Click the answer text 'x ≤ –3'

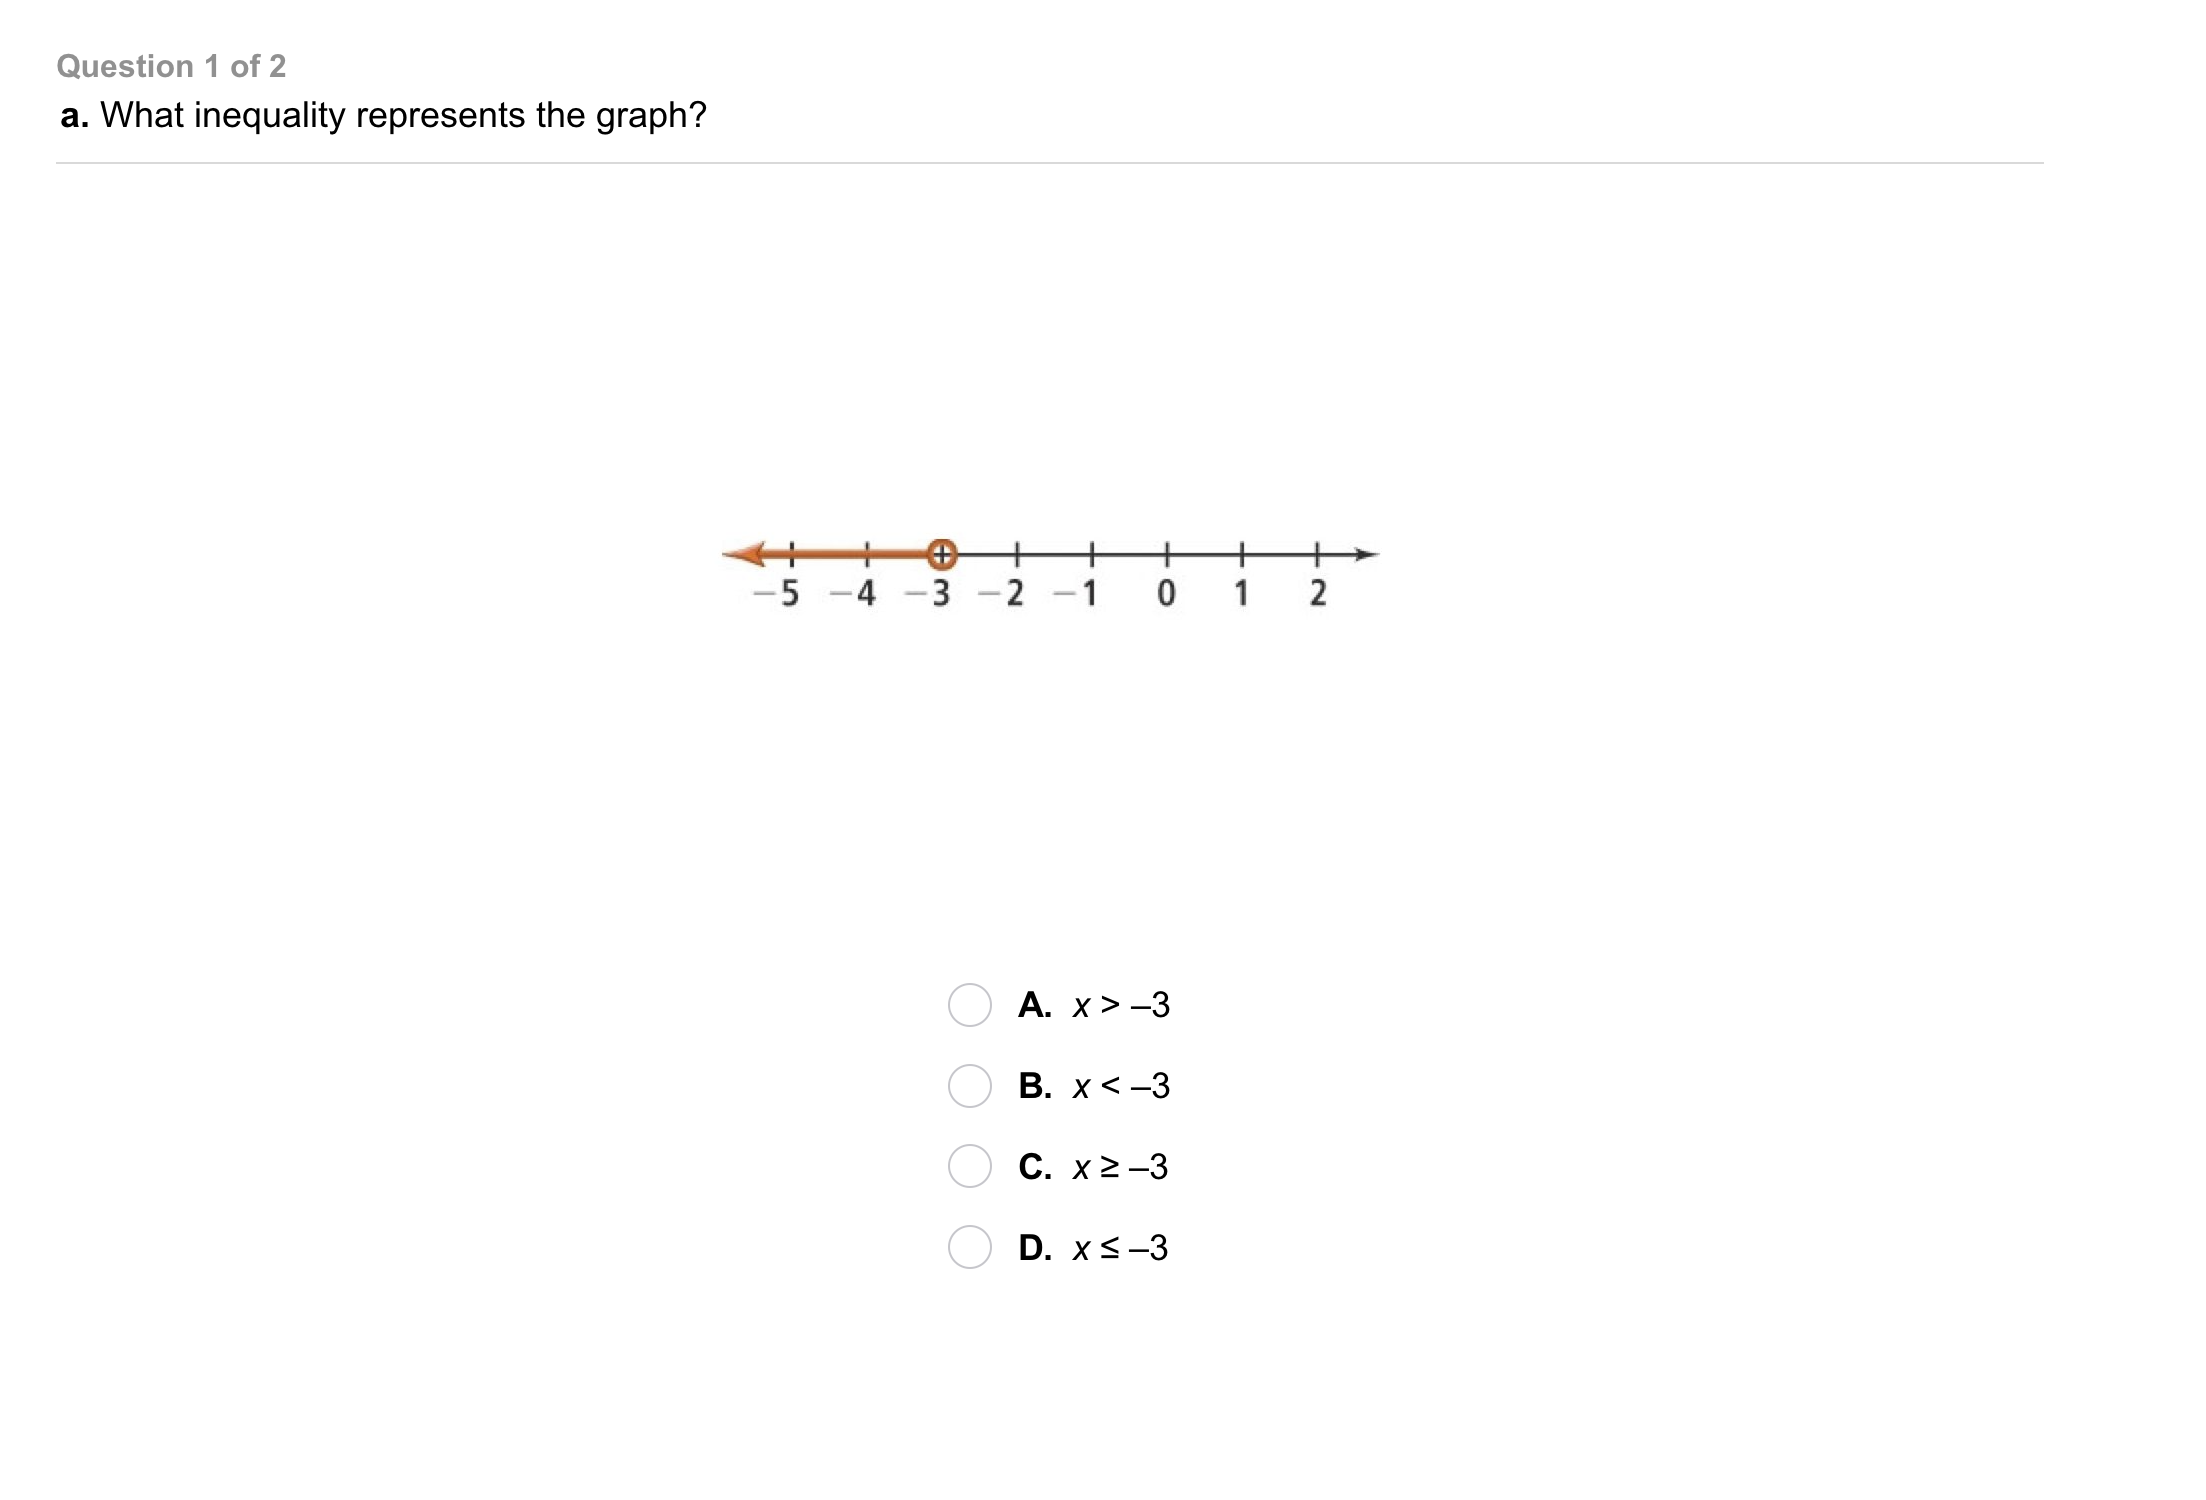1120,1248
